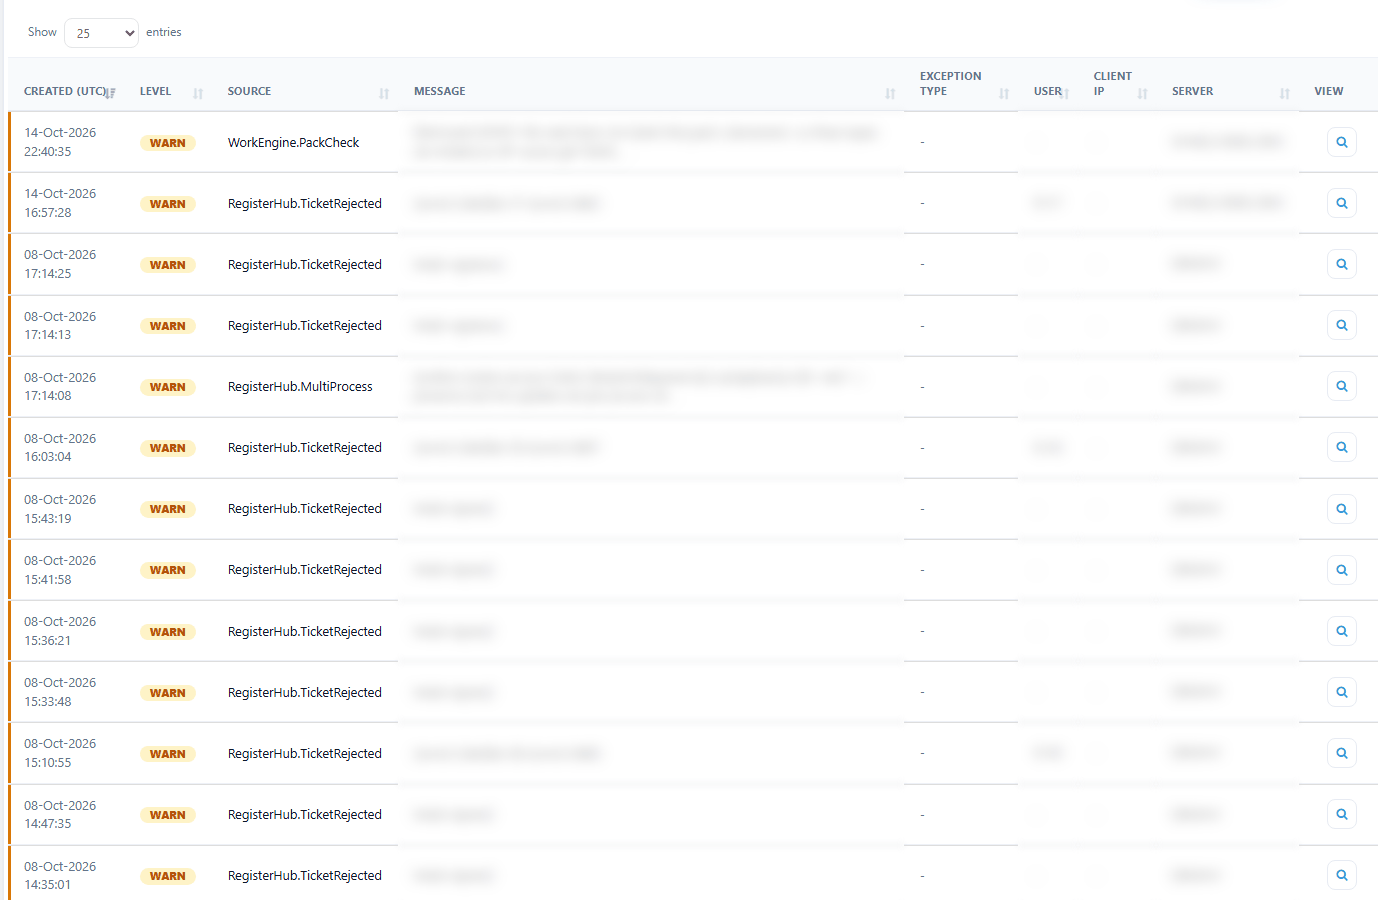Inspect the RegisterHub.MultiProcess warning row
This screenshot has width=1378, height=900.
(1341, 386)
